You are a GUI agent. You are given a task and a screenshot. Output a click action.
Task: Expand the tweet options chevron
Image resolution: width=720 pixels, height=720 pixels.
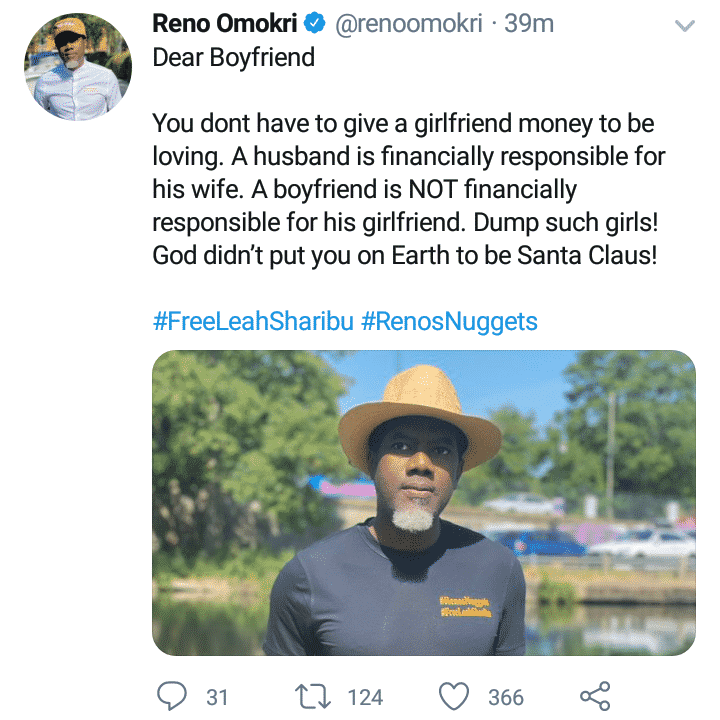pyautogui.click(x=684, y=27)
